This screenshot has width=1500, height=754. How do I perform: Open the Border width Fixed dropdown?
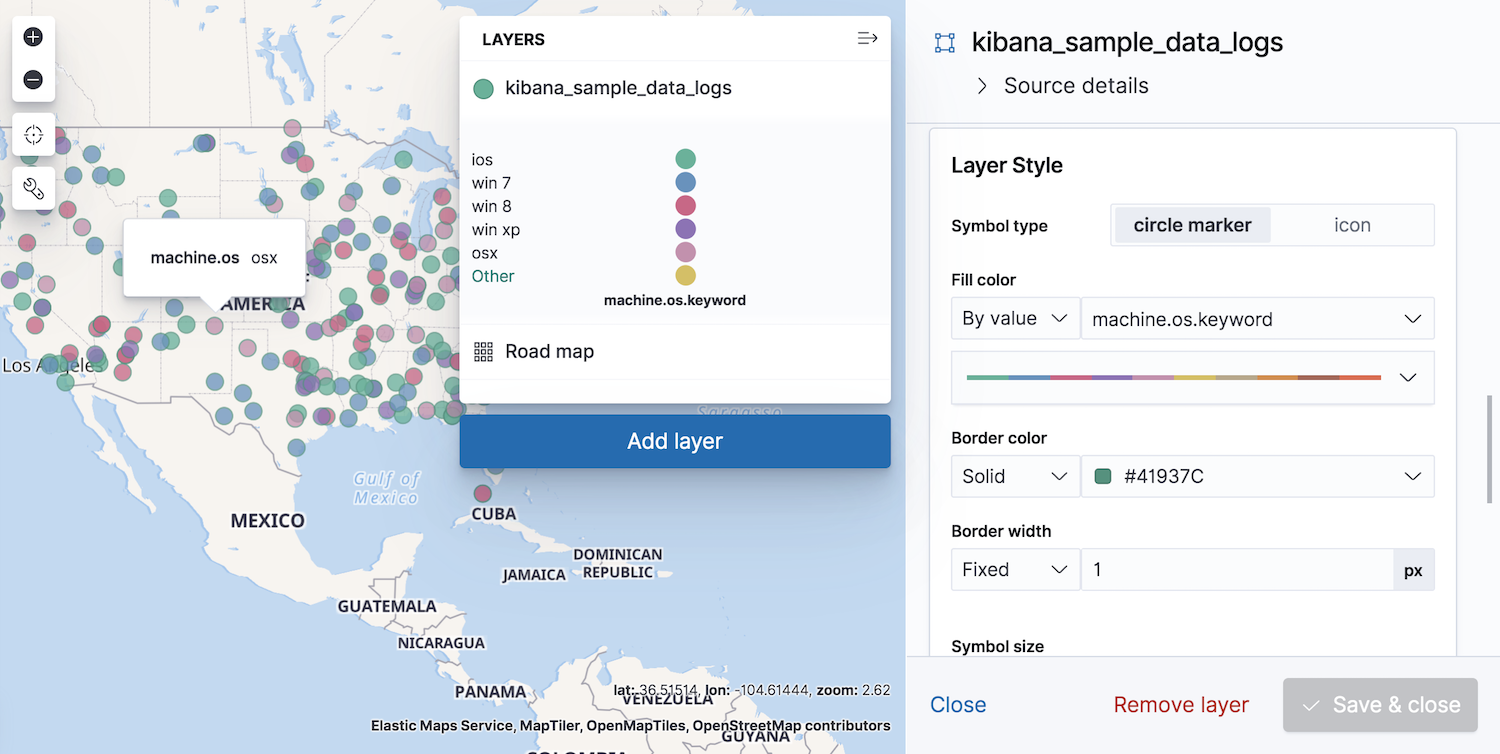click(x=1015, y=569)
